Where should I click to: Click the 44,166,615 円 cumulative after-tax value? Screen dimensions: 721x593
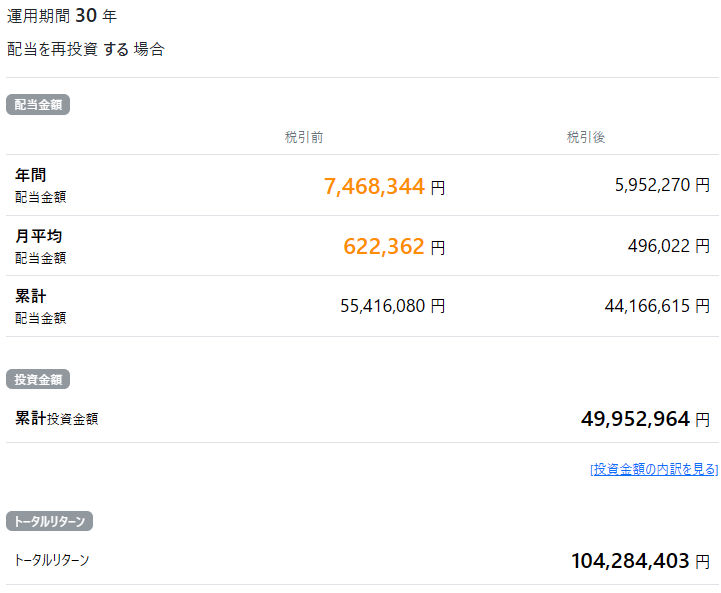pyautogui.click(x=657, y=307)
